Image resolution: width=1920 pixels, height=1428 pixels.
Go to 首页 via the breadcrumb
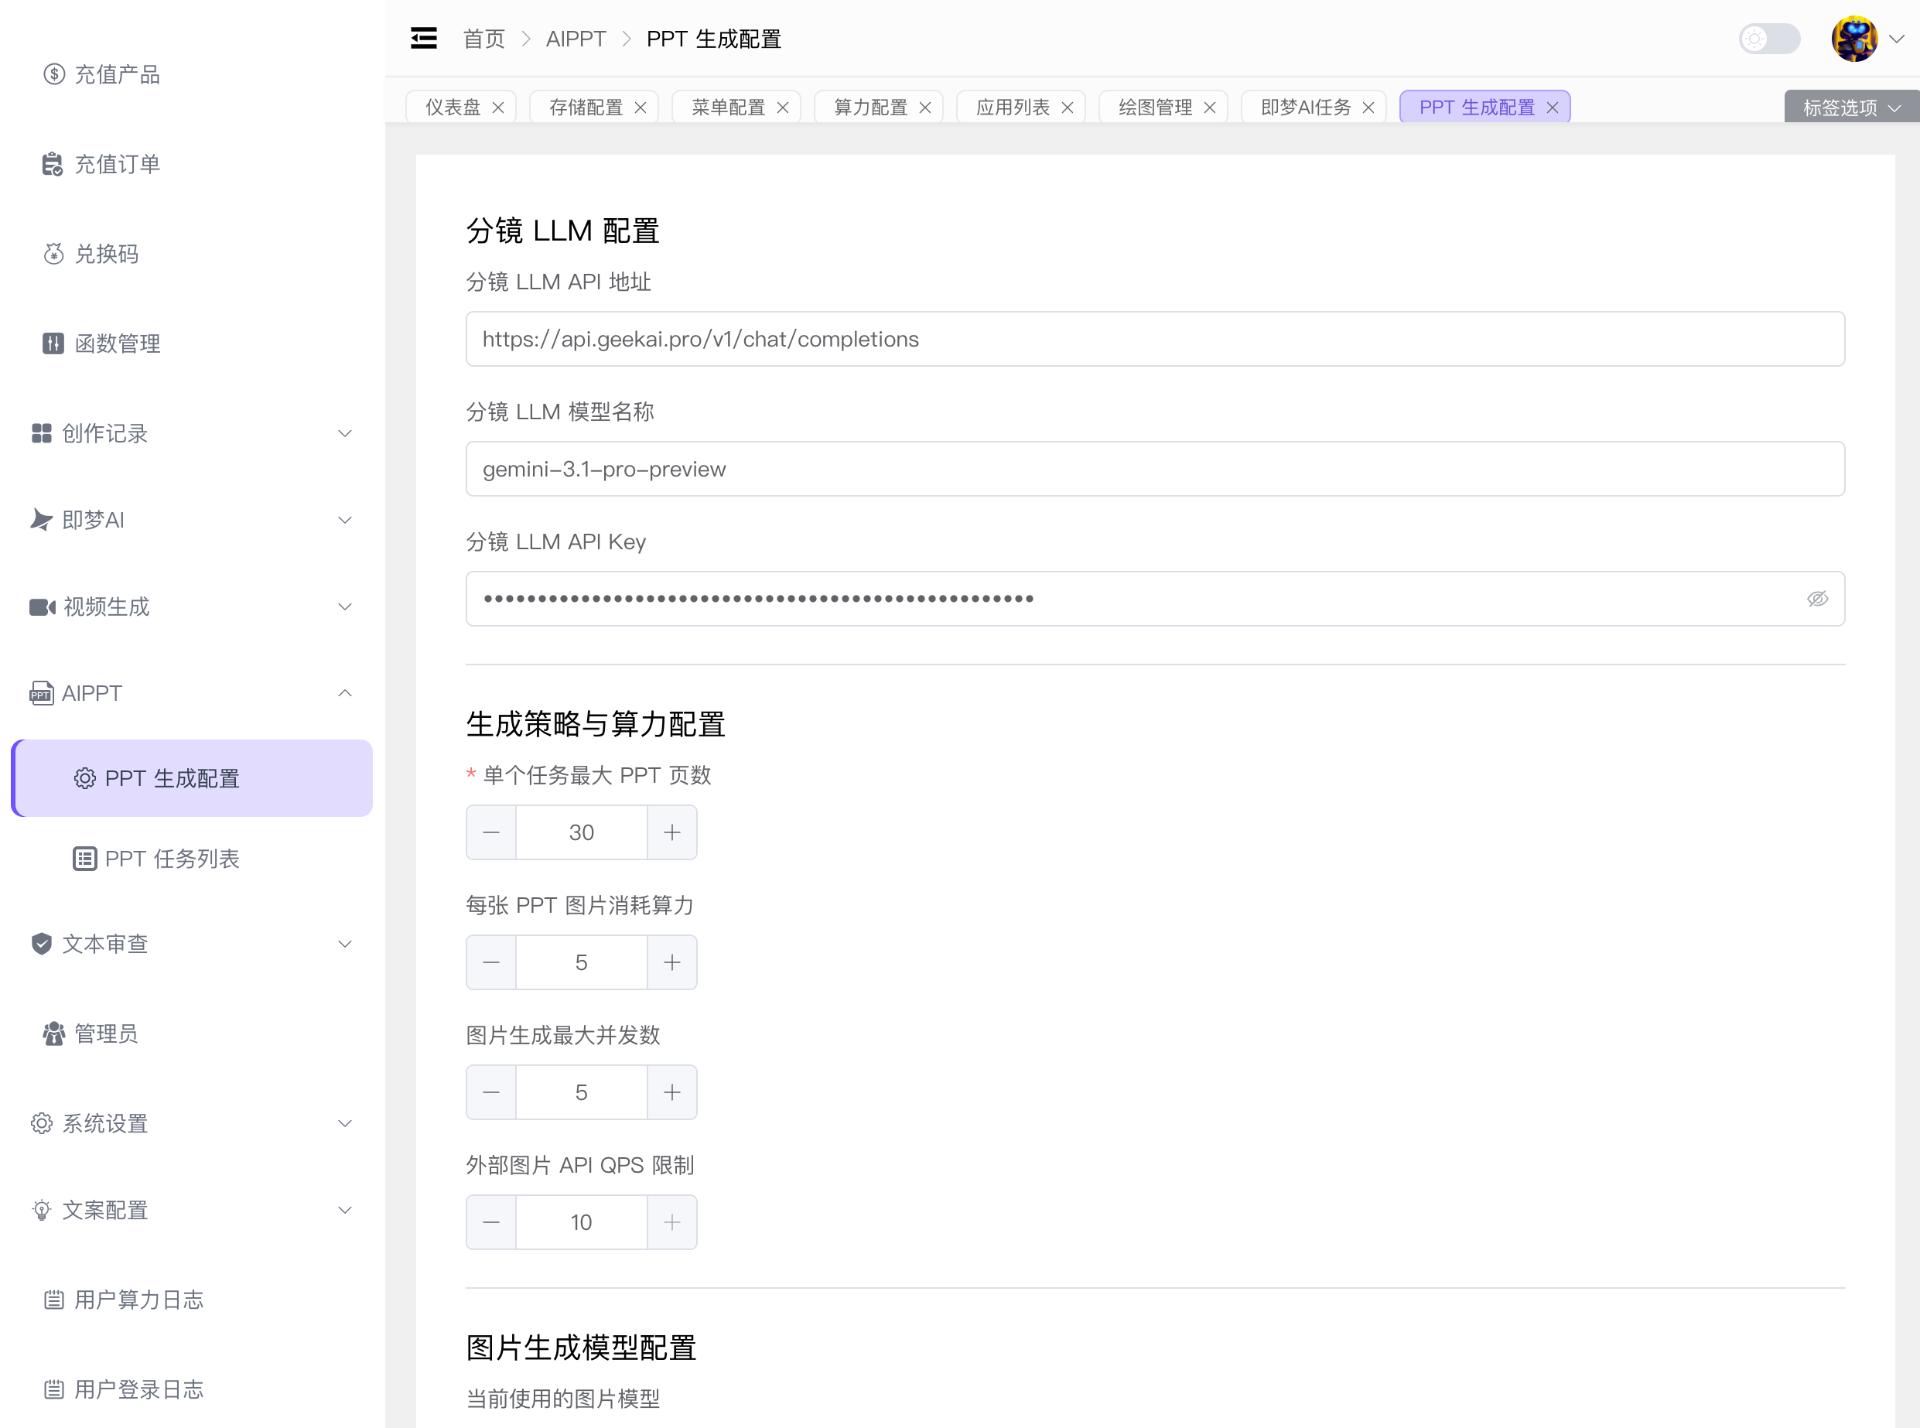click(484, 39)
